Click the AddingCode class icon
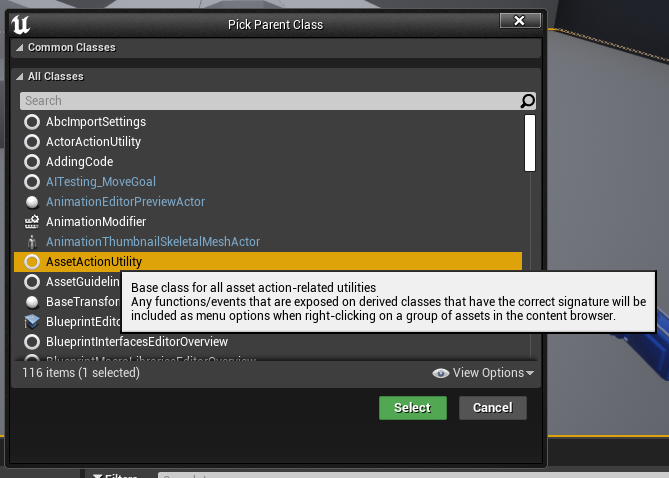669x478 pixels. point(32,162)
